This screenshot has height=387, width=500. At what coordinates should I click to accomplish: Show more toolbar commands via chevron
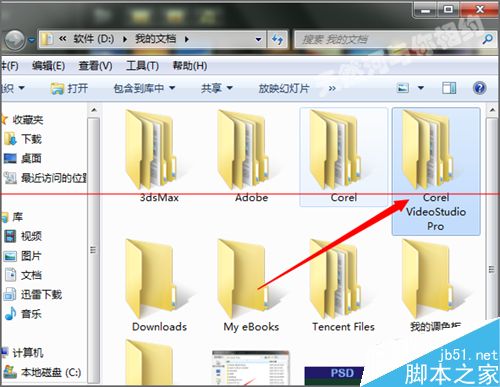coord(332,88)
